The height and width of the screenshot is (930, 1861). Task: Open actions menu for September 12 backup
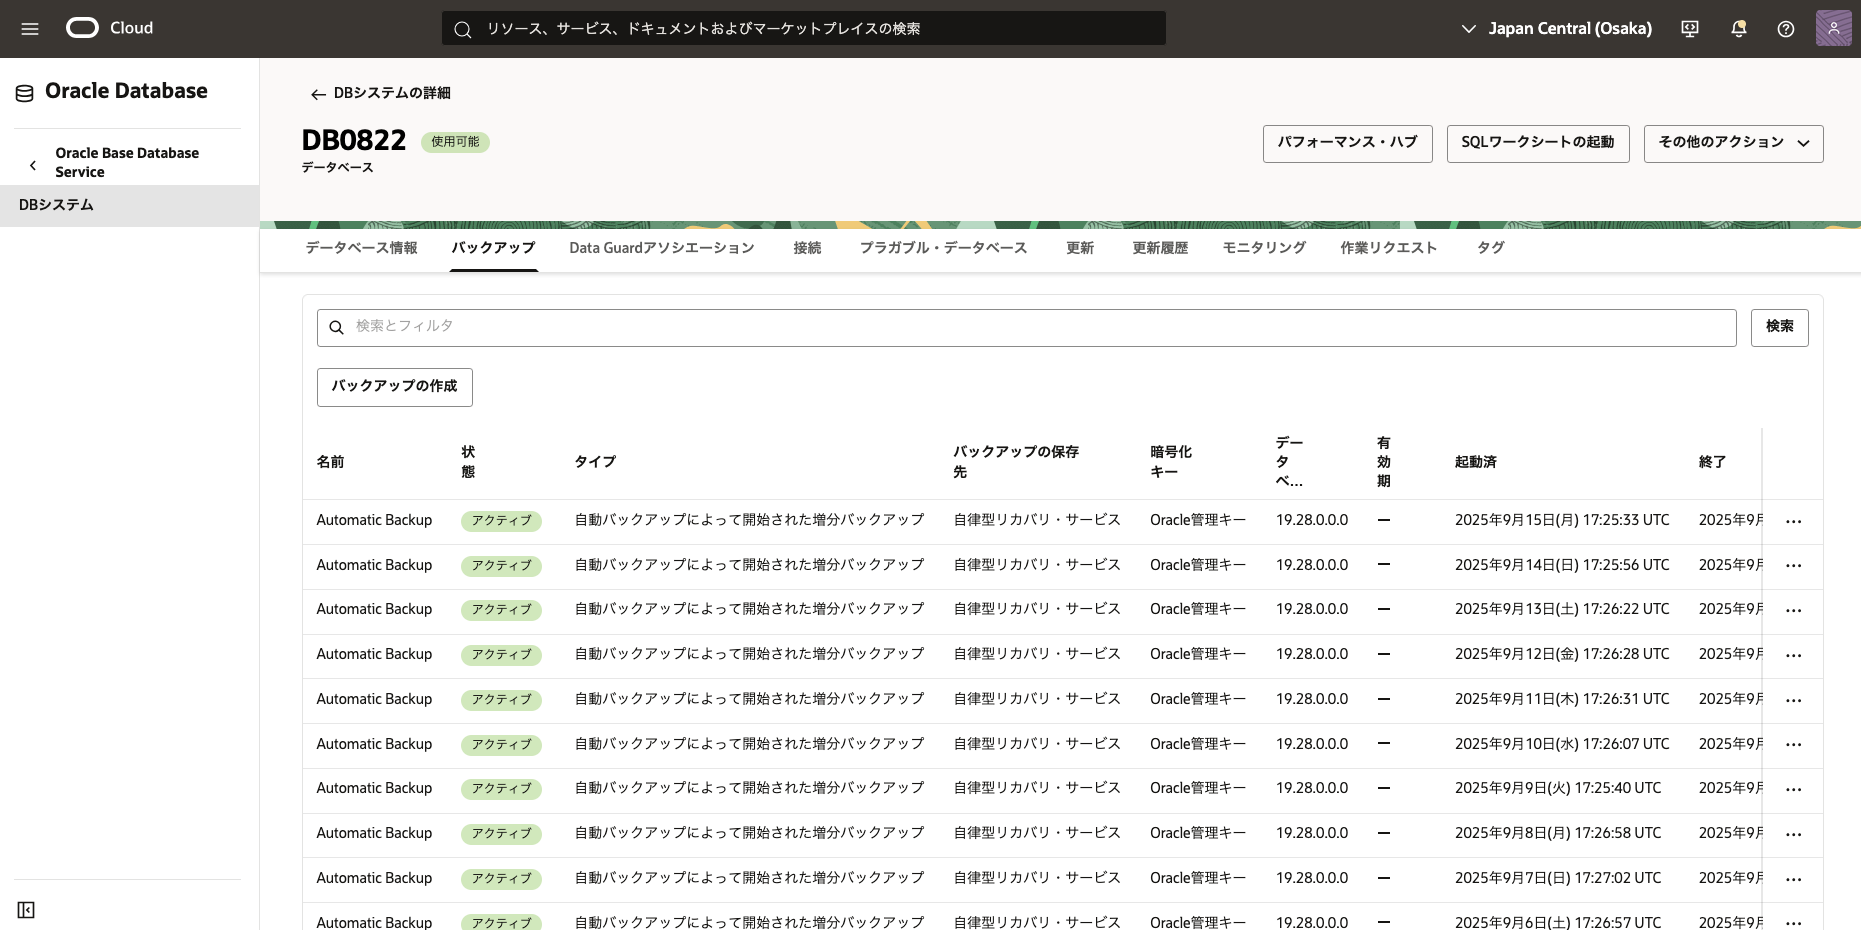1793,655
